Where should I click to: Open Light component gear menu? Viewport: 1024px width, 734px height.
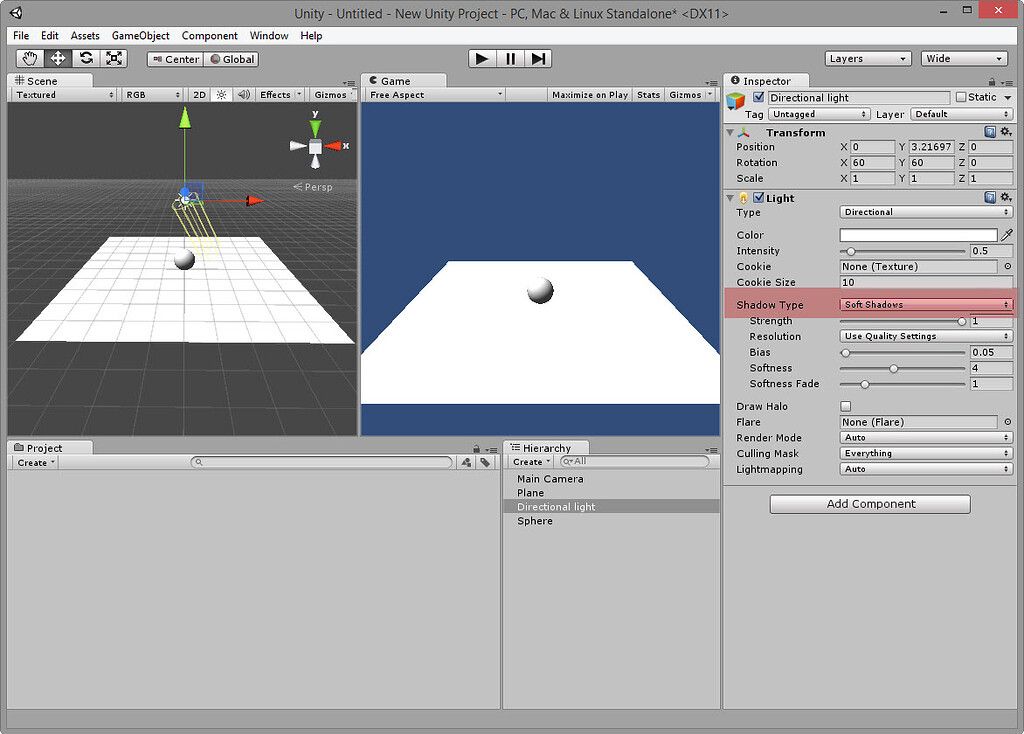pos(1006,197)
